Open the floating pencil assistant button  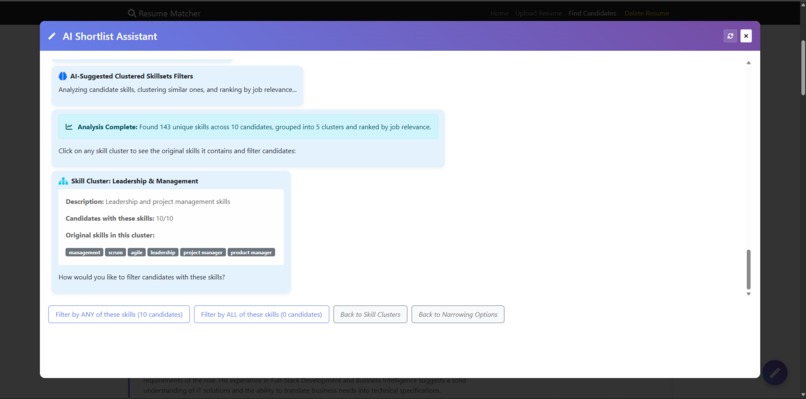pyautogui.click(x=775, y=372)
